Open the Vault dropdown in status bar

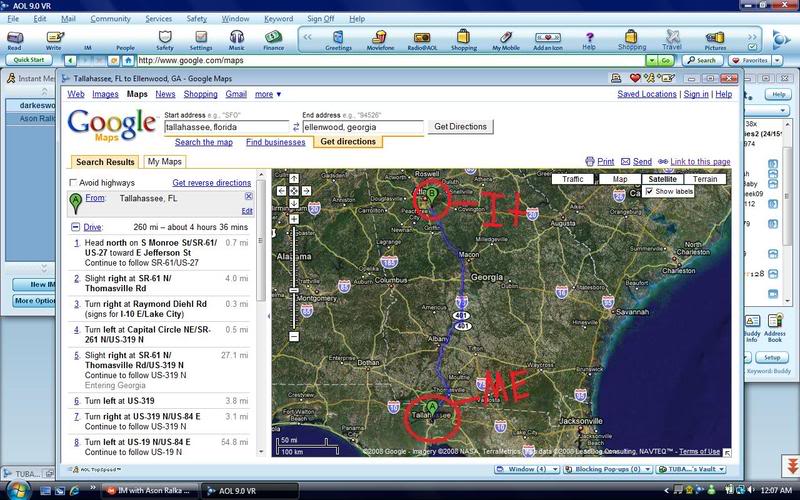[691, 469]
